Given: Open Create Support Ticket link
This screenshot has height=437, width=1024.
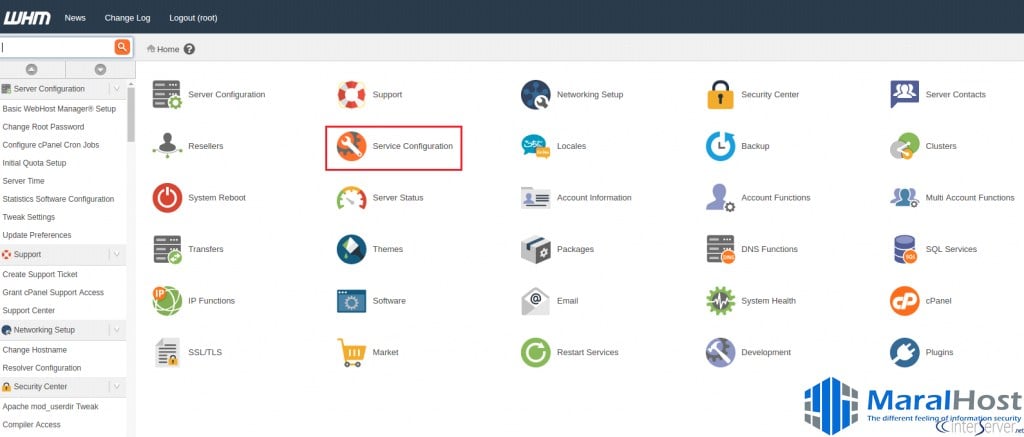Looking at the screenshot, I should [x=40, y=274].
